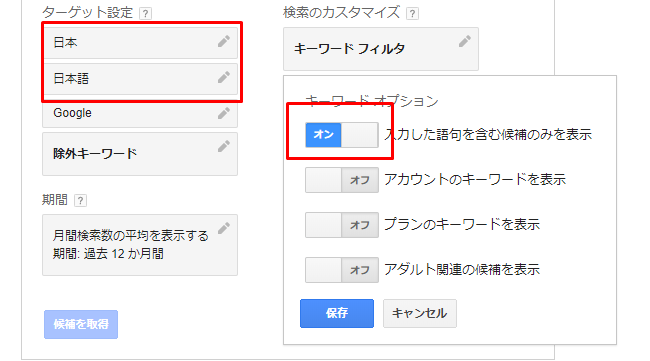Edit the 日本 location pencil icon
The height and width of the screenshot is (361, 650).
coord(224,41)
